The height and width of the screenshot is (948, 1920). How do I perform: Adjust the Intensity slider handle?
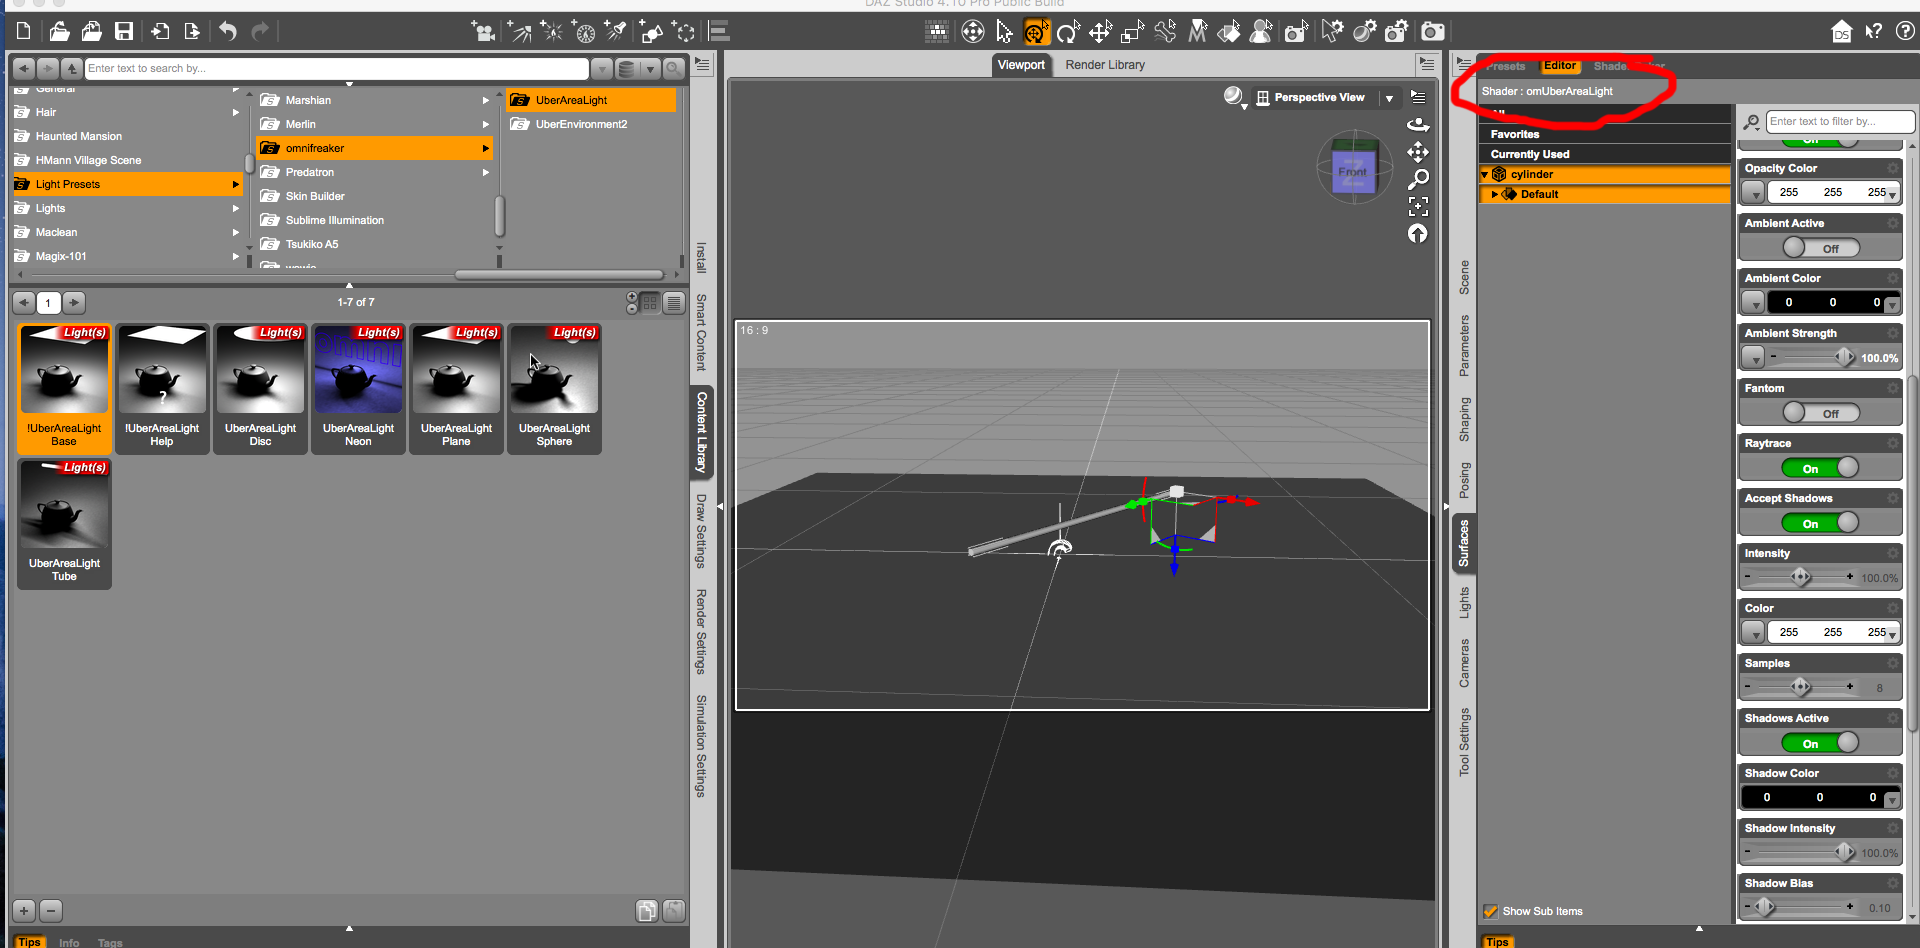[x=1800, y=577]
